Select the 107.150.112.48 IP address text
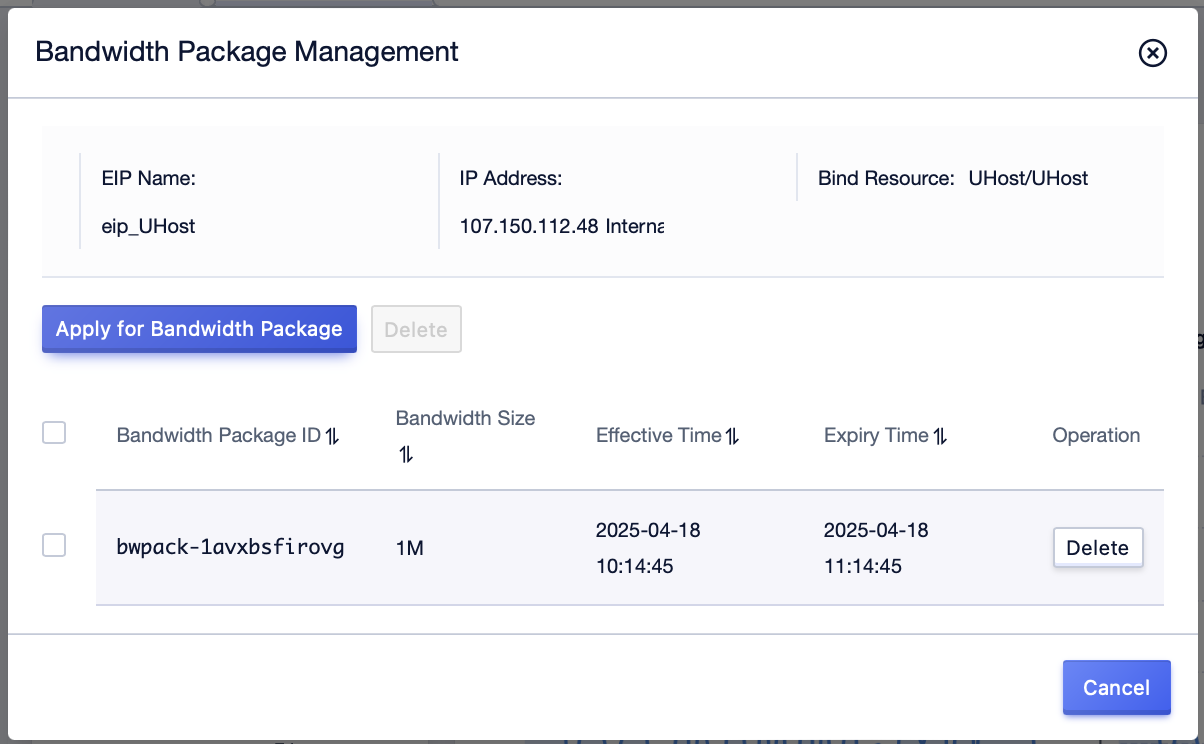 528,226
